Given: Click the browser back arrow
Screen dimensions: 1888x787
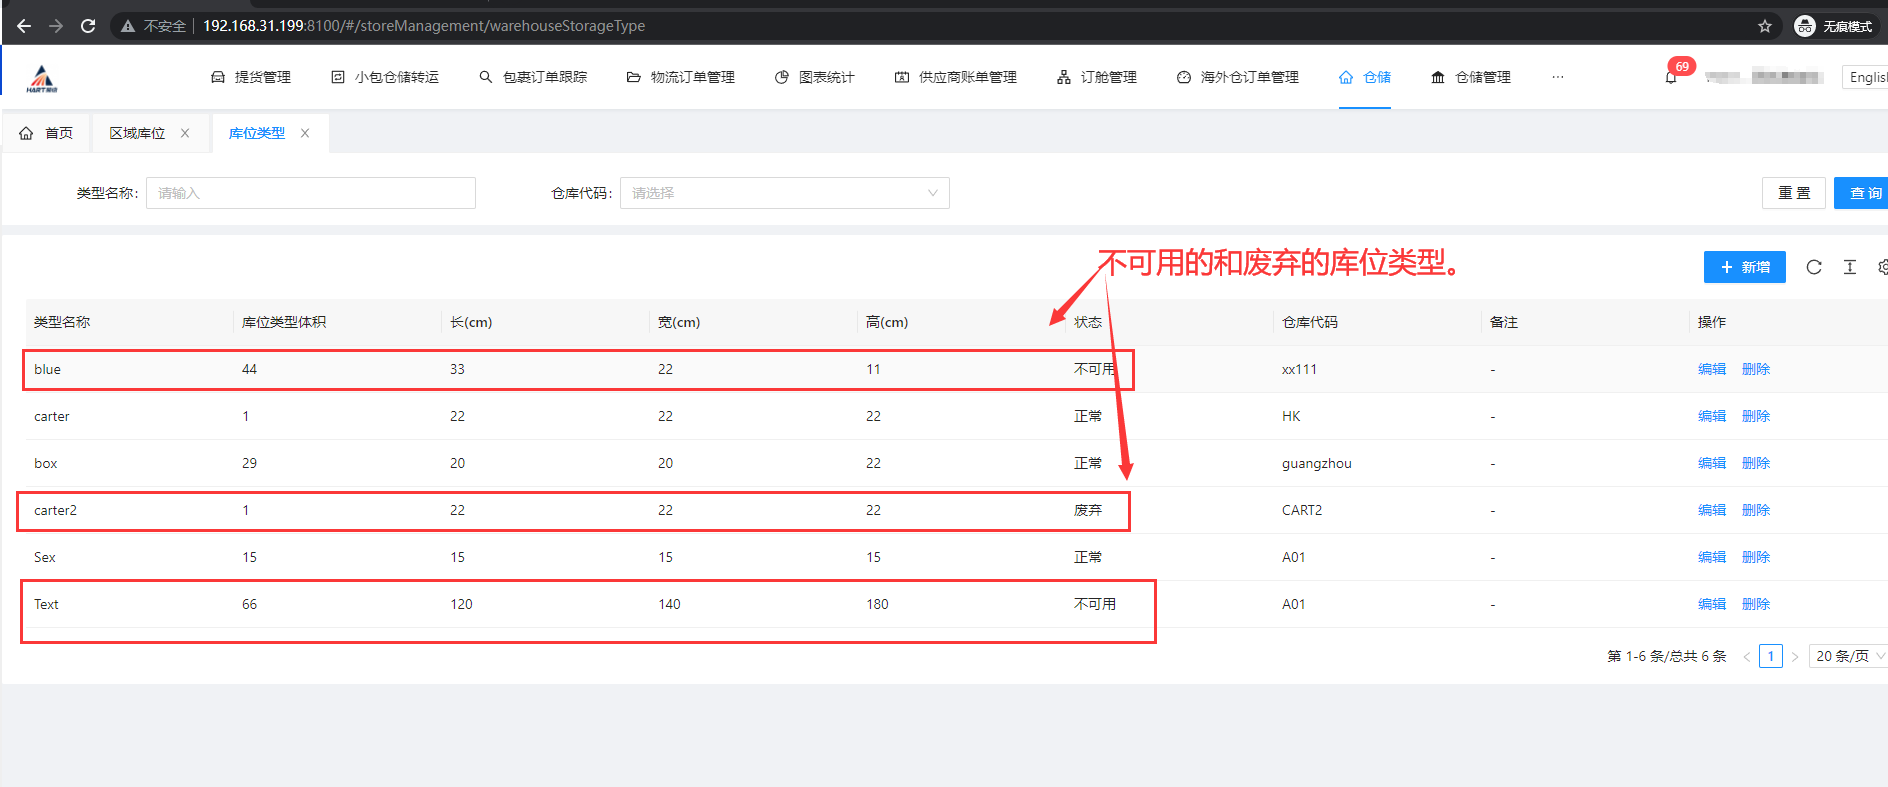Looking at the screenshot, I should pyautogui.click(x=24, y=26).
